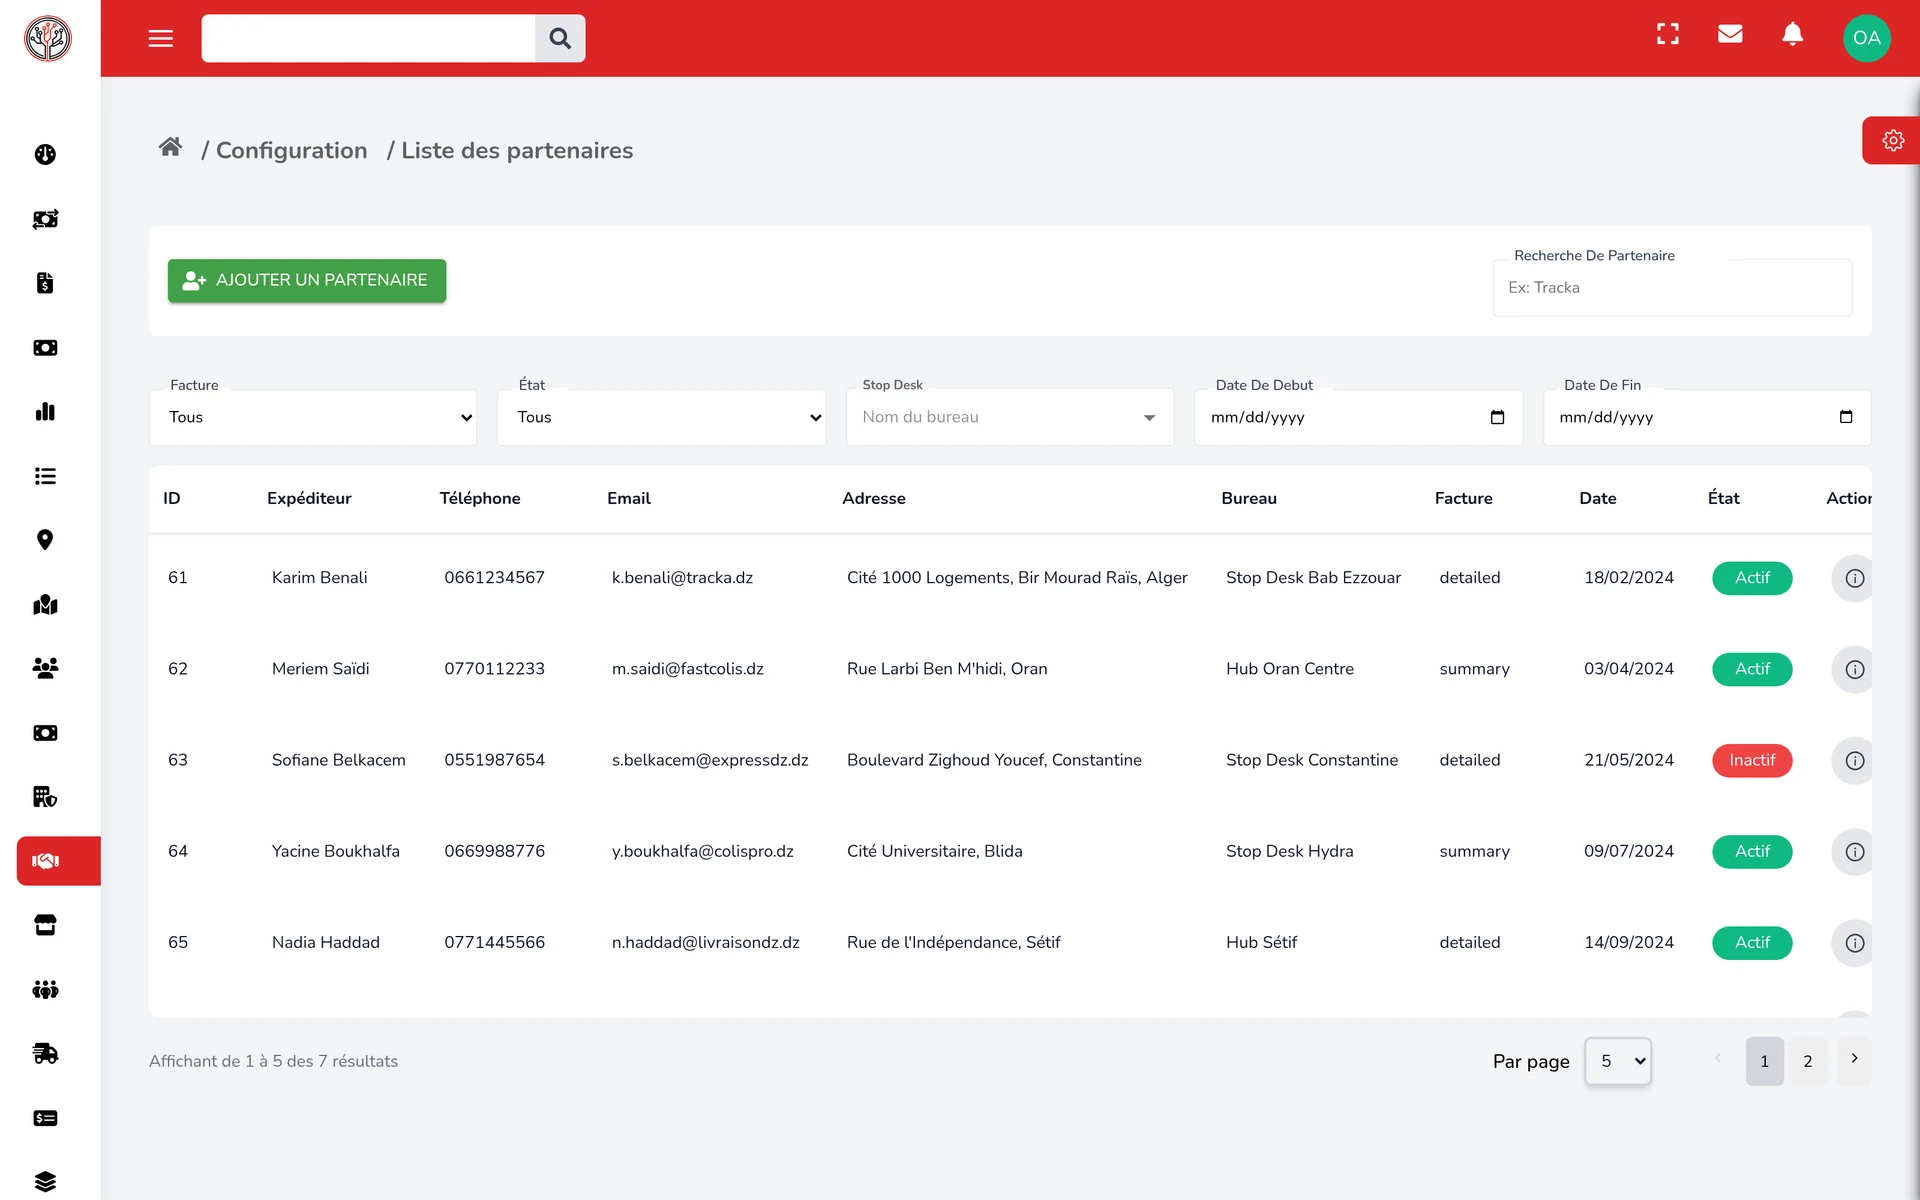Screen dimensions: 1920x1200
Task: Open the map pin sidebar item
Action: [45, 540]
